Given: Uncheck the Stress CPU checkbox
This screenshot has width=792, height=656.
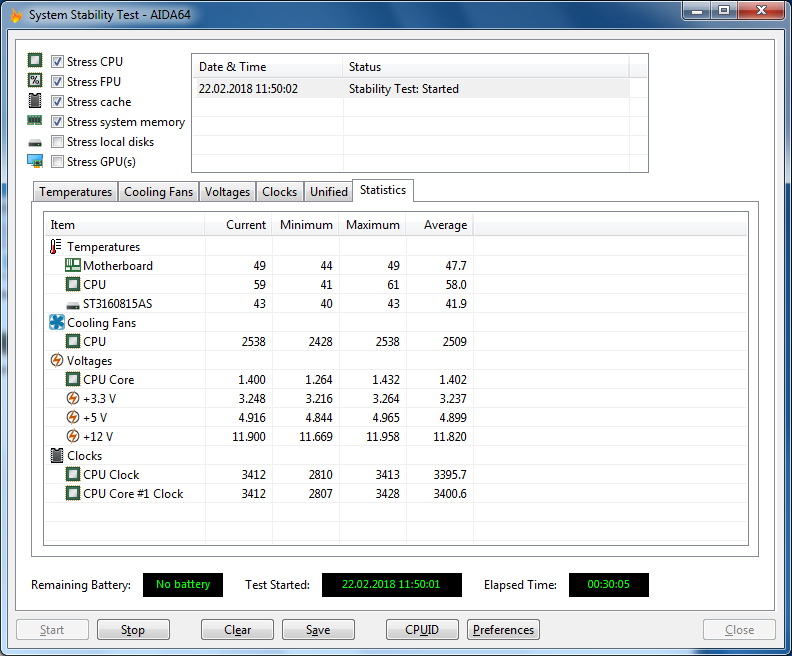Looking at the screenshot, I should [x=58, y=62].
